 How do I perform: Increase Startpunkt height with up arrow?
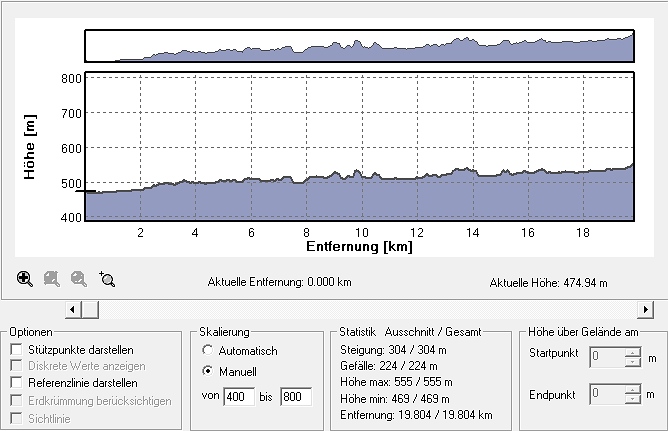pyautogui.click(x=631, y=352)
